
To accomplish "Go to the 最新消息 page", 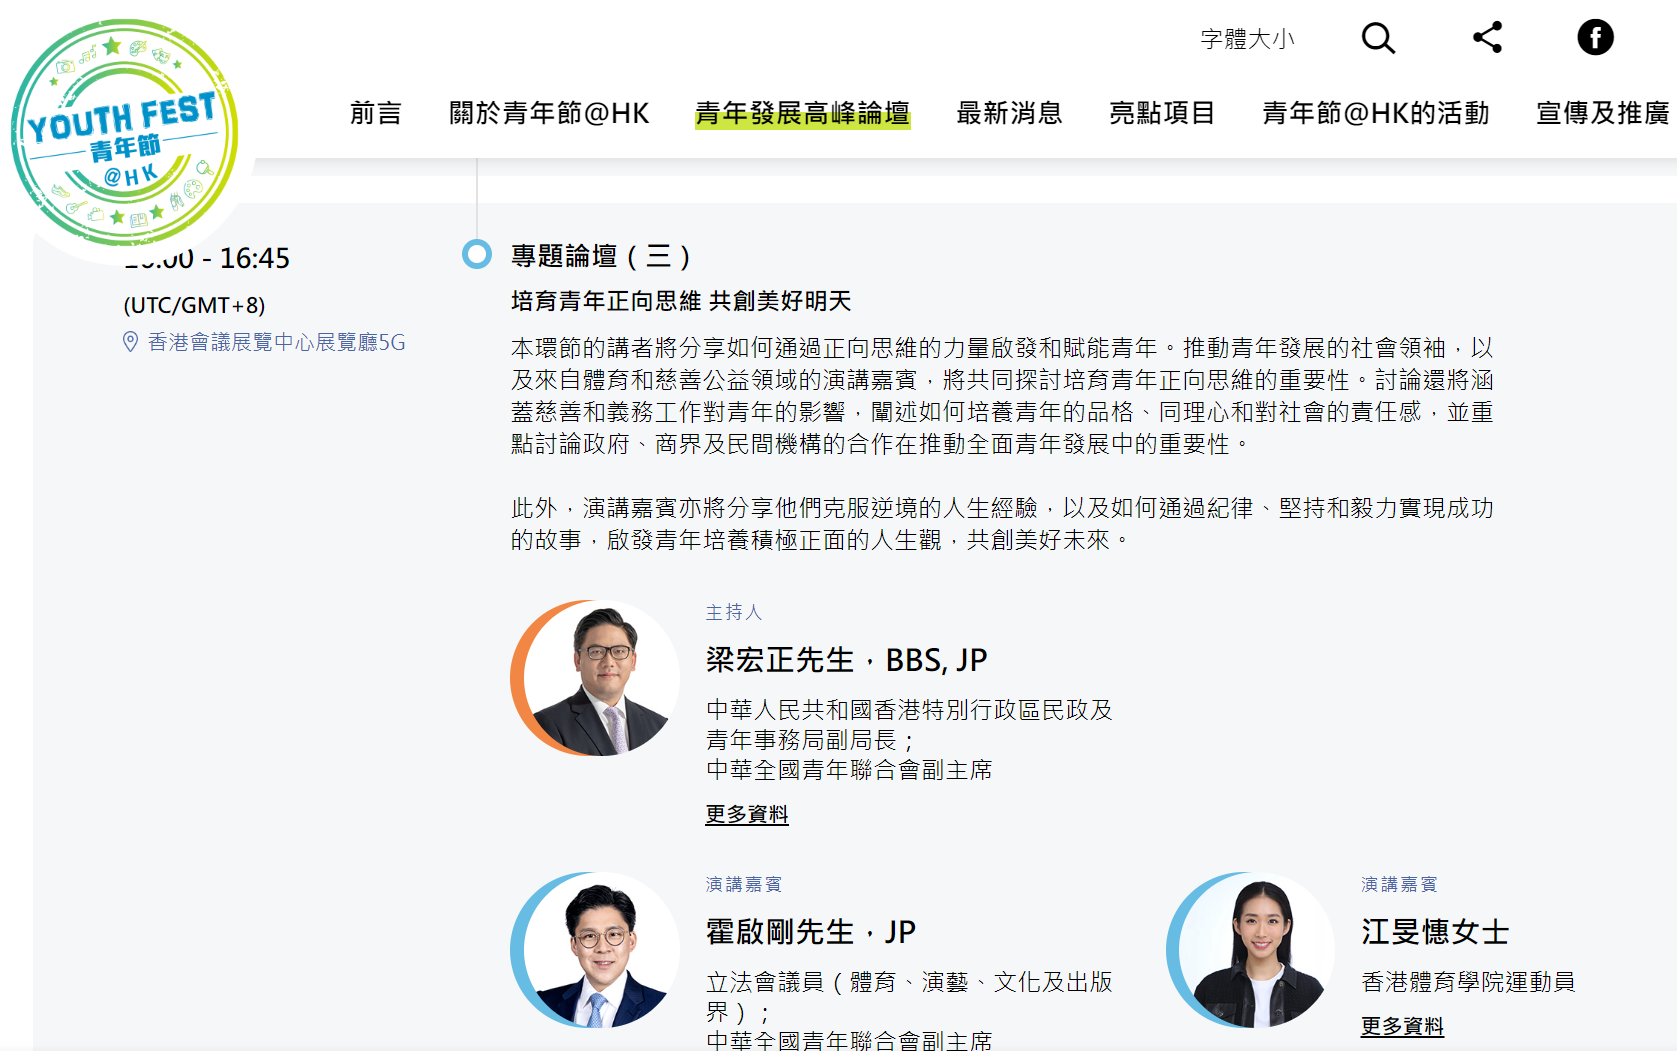I will pos(1009,113).
